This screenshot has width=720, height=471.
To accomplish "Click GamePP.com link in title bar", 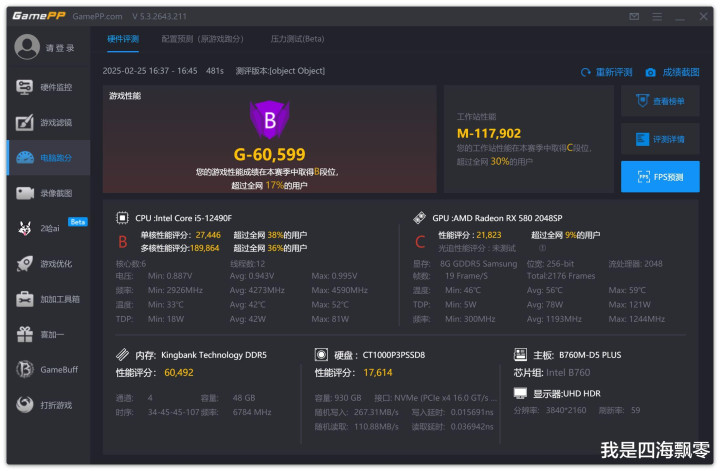I will point(97,17).
